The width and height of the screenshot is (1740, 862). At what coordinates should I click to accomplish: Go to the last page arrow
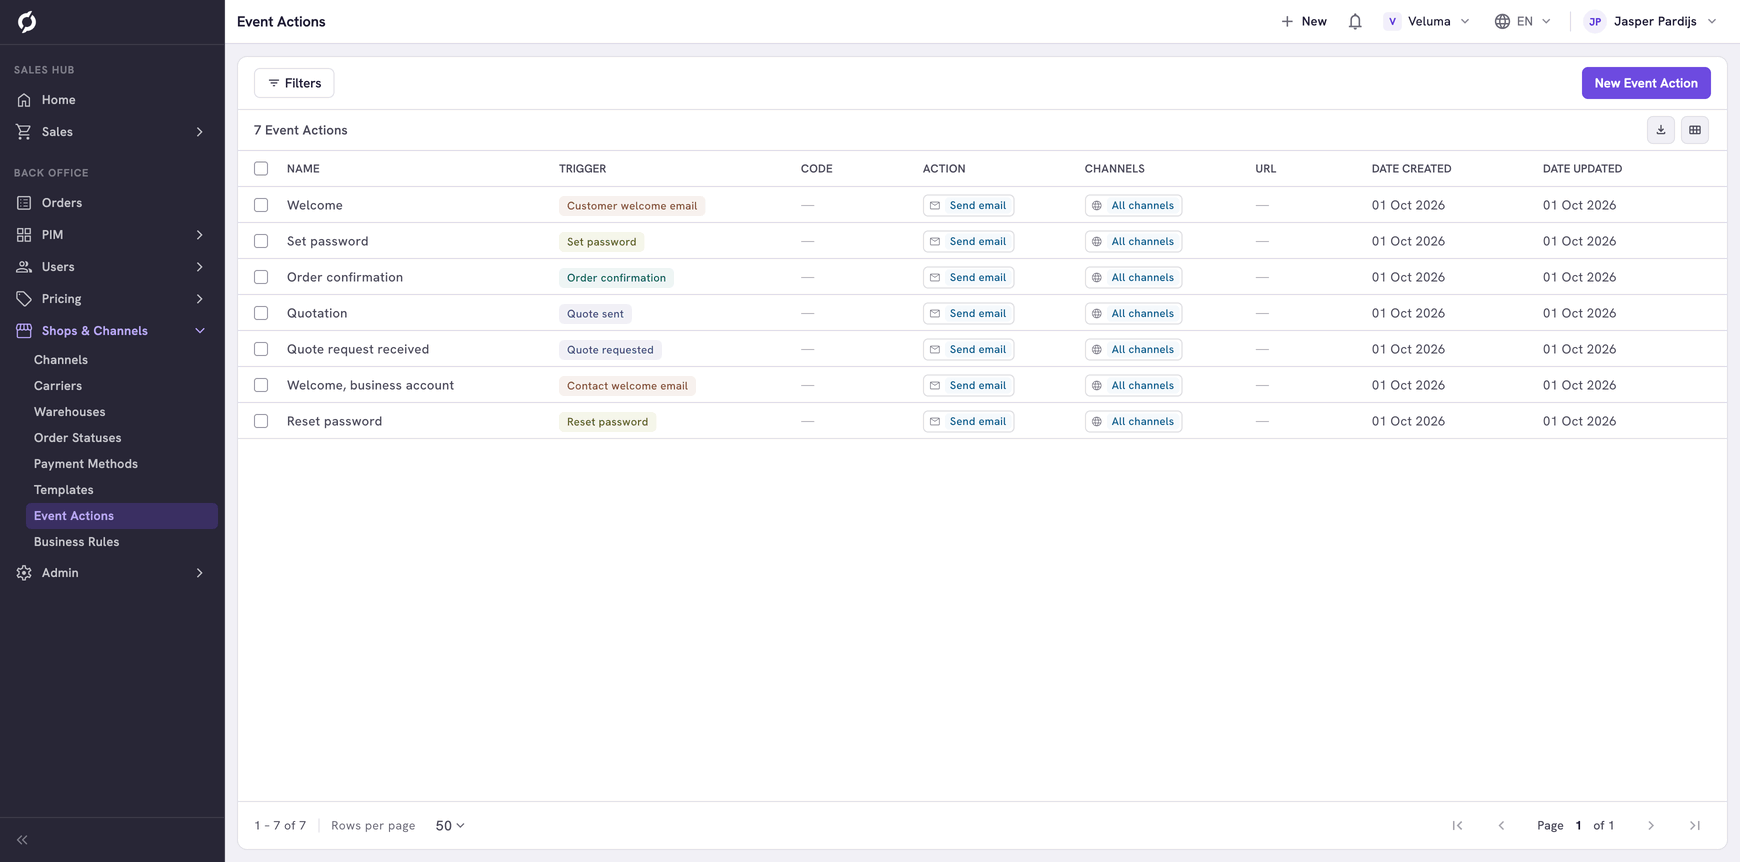click(1695, 826)
